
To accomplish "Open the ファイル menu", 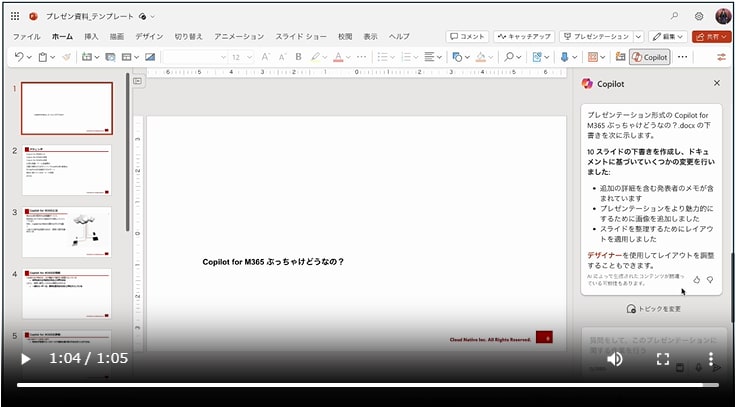I will (x=26, y=36).
